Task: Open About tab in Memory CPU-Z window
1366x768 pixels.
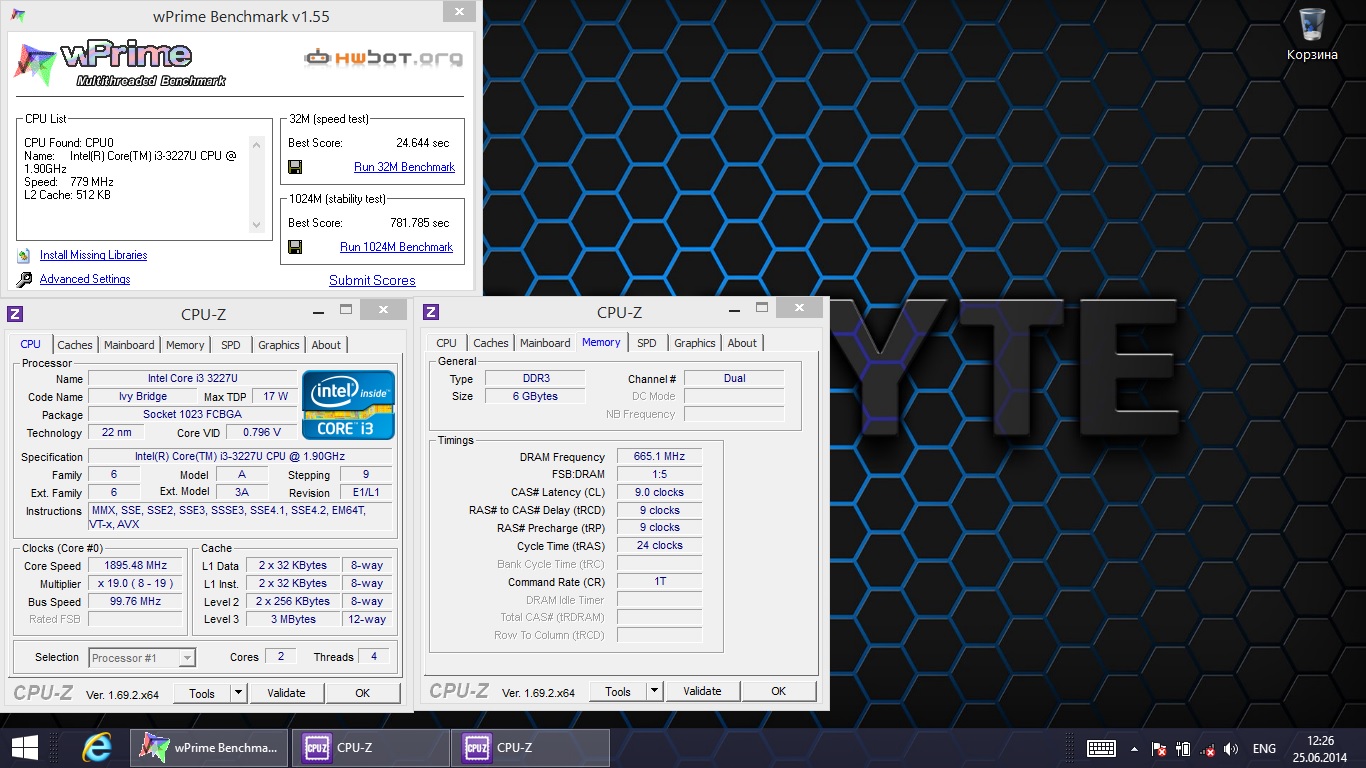Action: 742,343
